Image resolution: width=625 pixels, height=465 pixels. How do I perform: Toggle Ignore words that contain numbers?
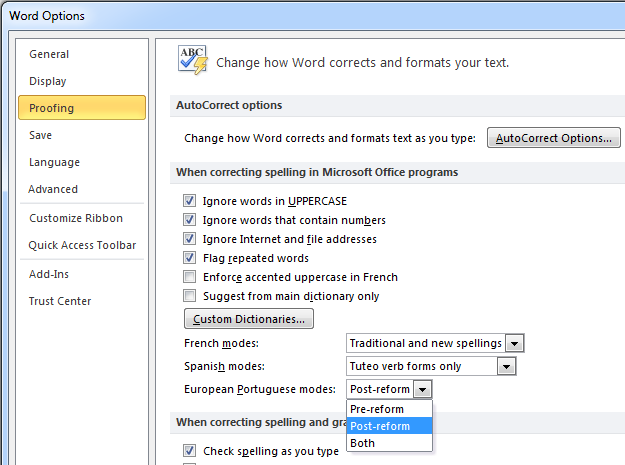point(189,220)
